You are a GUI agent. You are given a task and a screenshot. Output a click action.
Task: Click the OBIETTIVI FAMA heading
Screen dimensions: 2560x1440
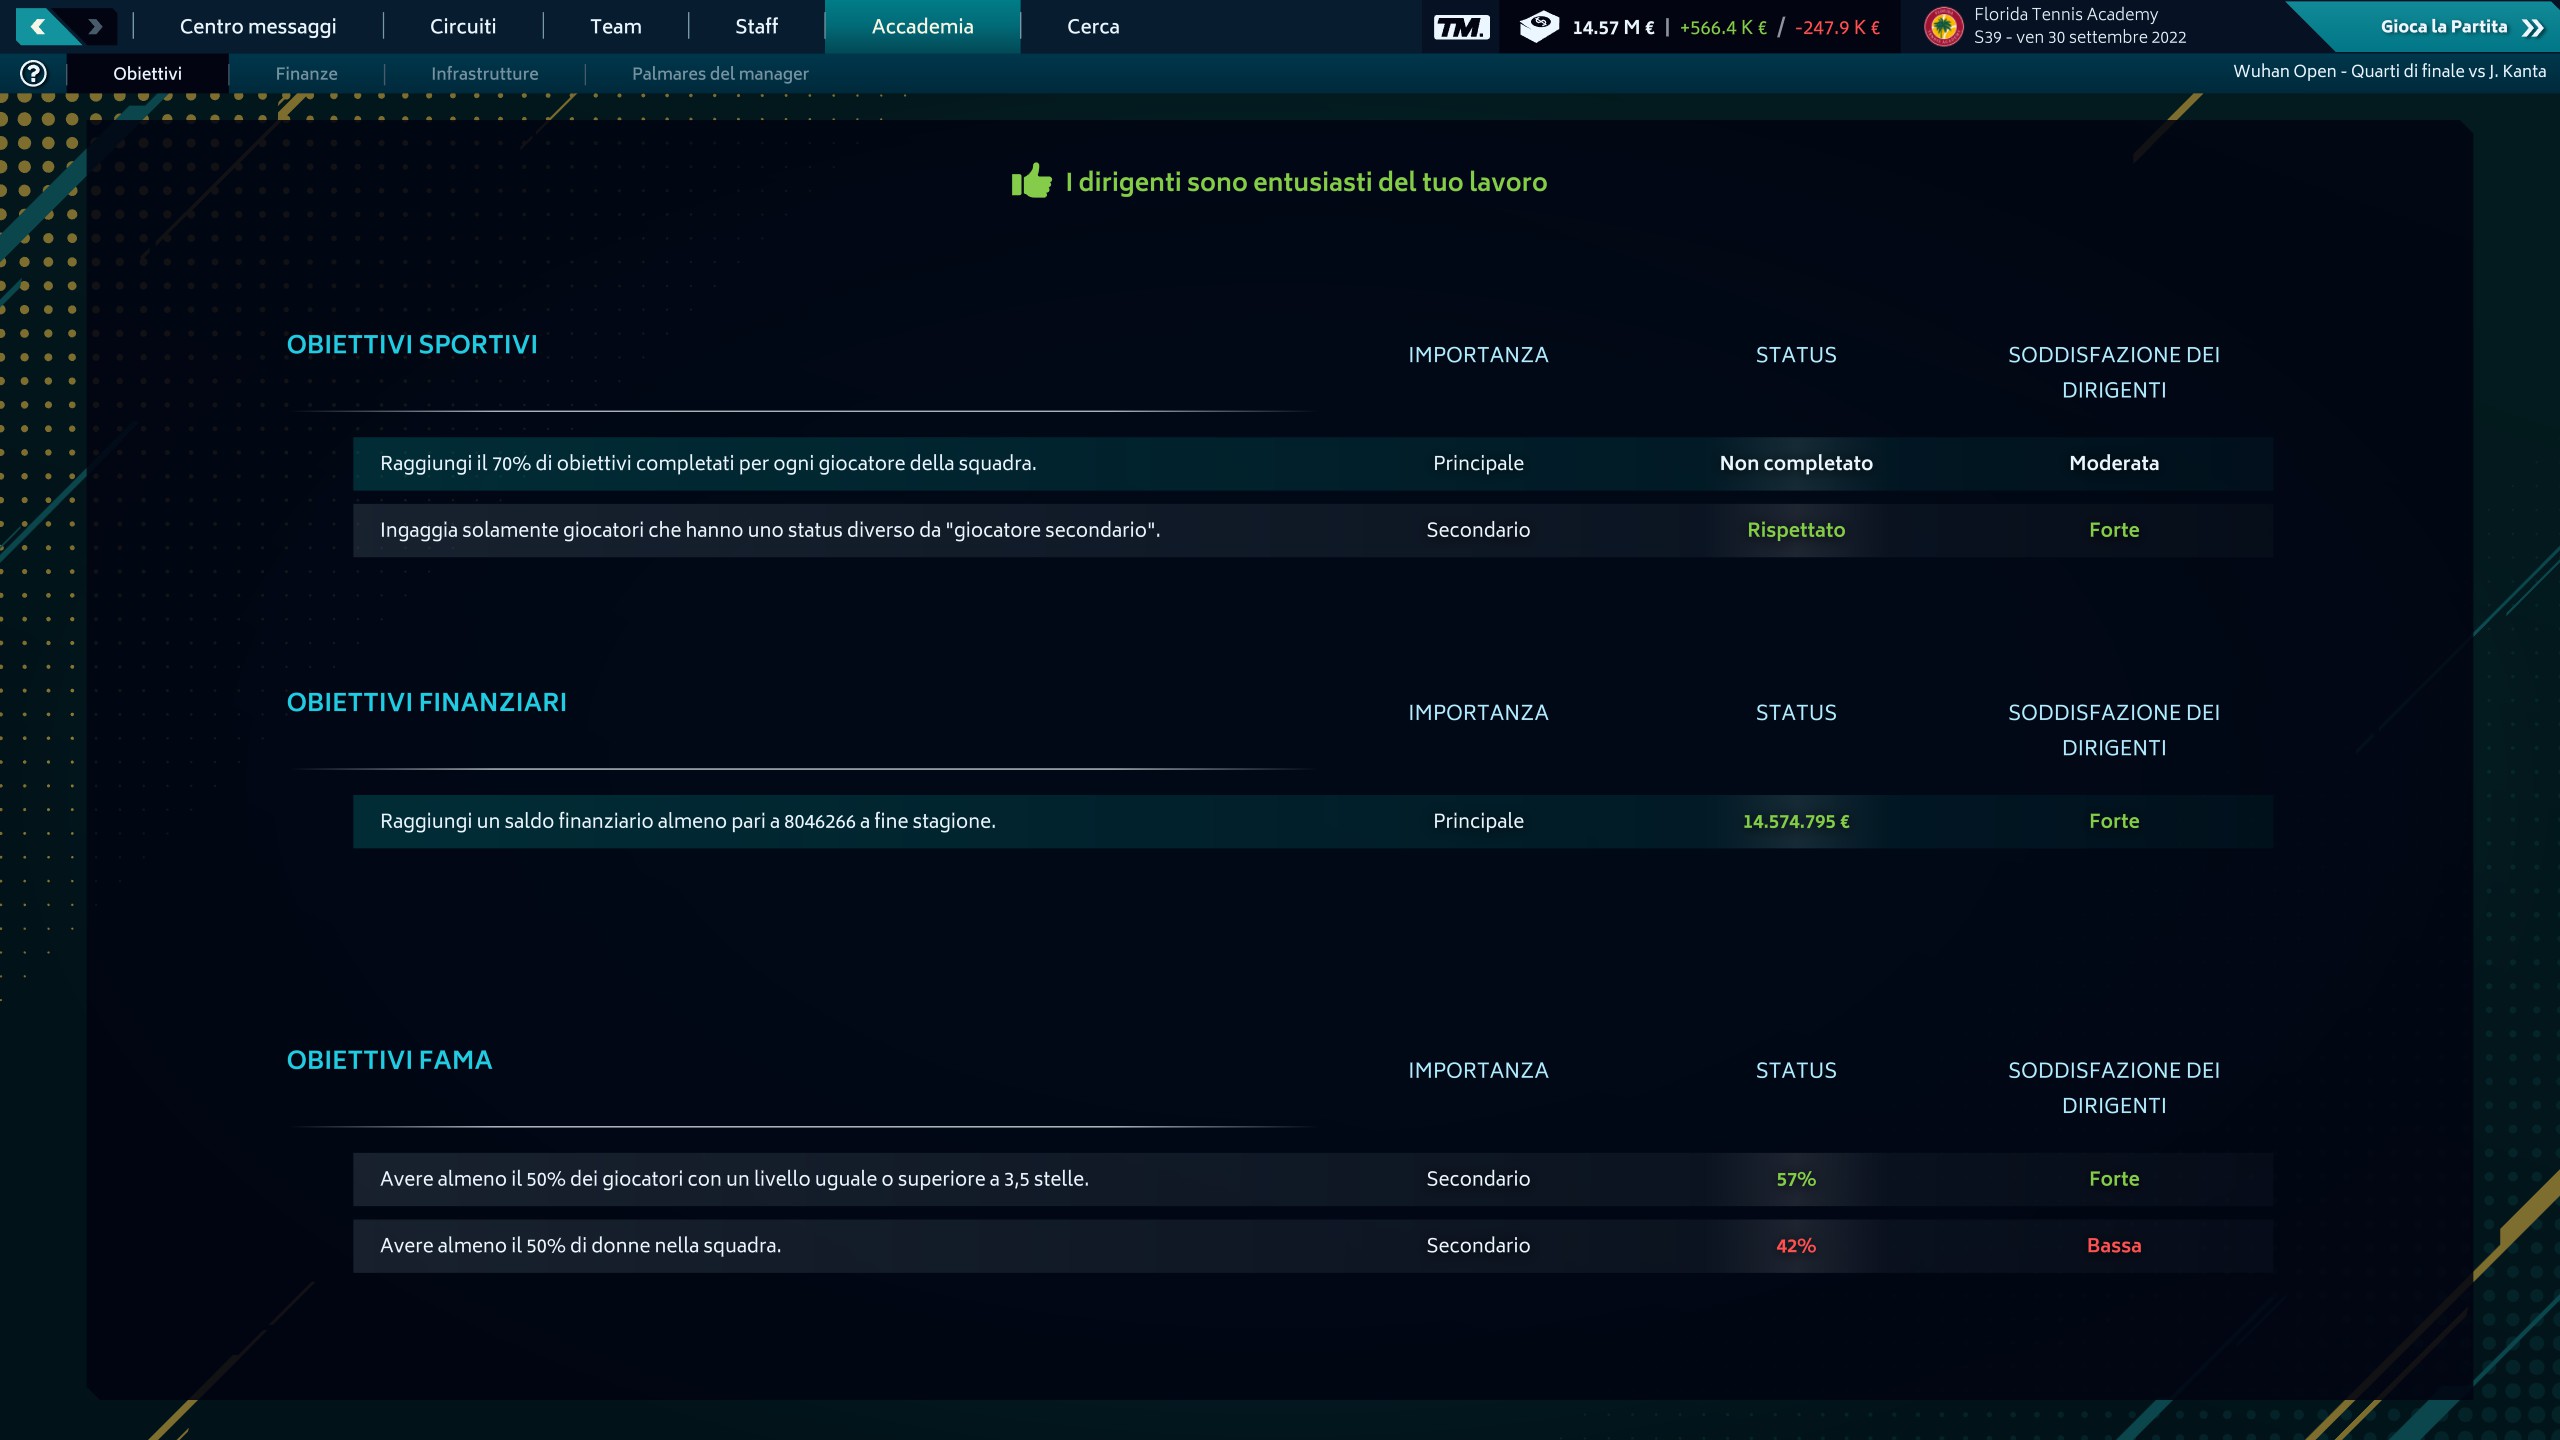click(x=390, y=1060)
